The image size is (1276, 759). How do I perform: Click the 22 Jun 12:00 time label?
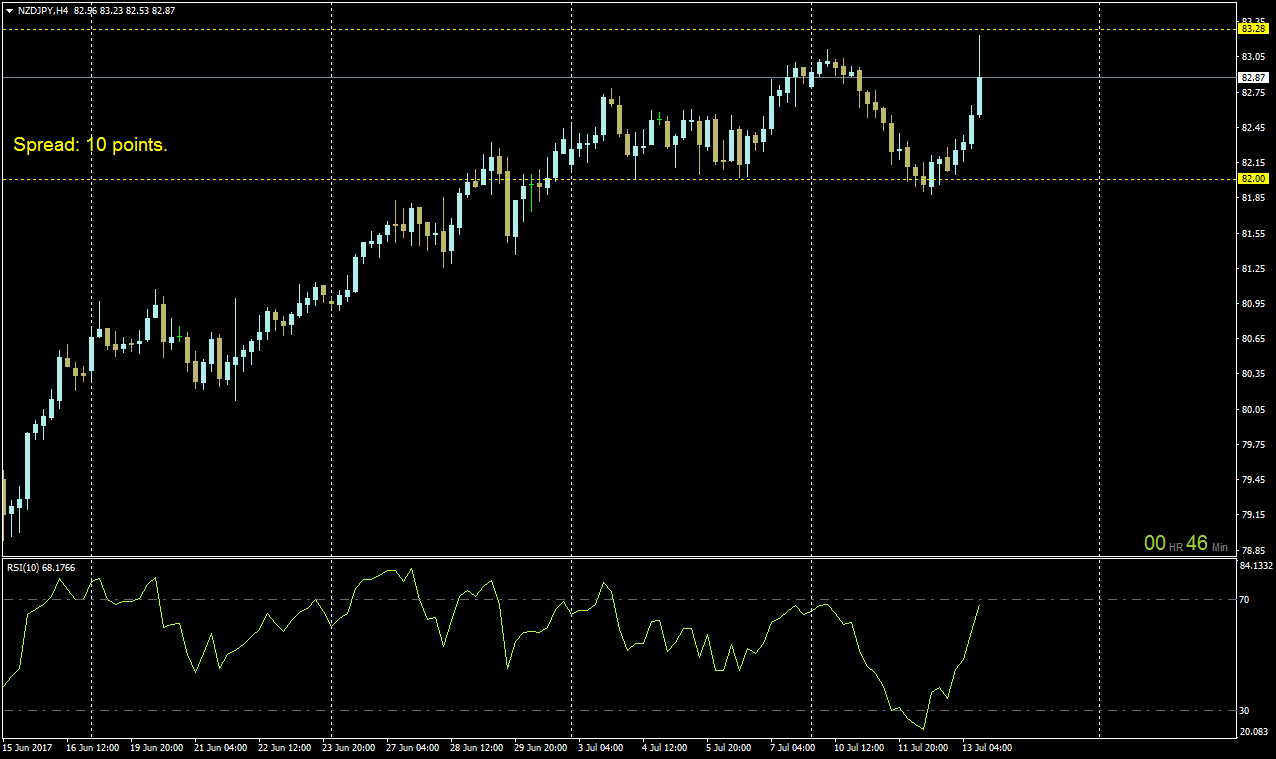coord(285,747)
